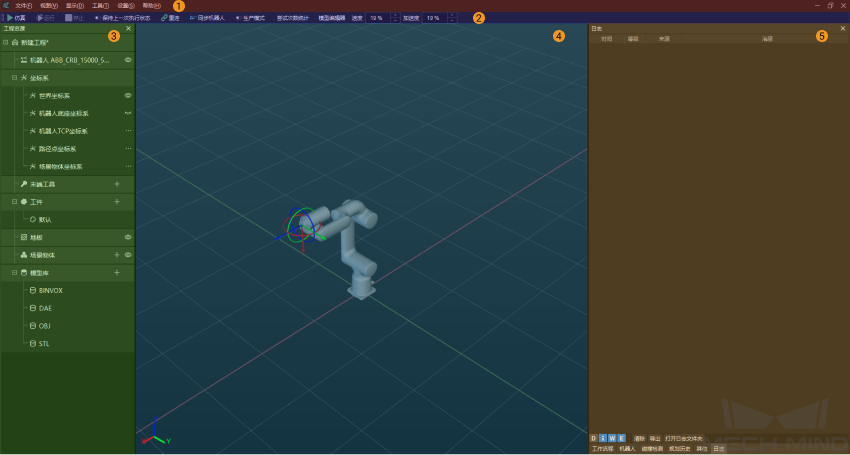
Task: Click the 运行 run button in toolbar
Action: coord(46,18)
